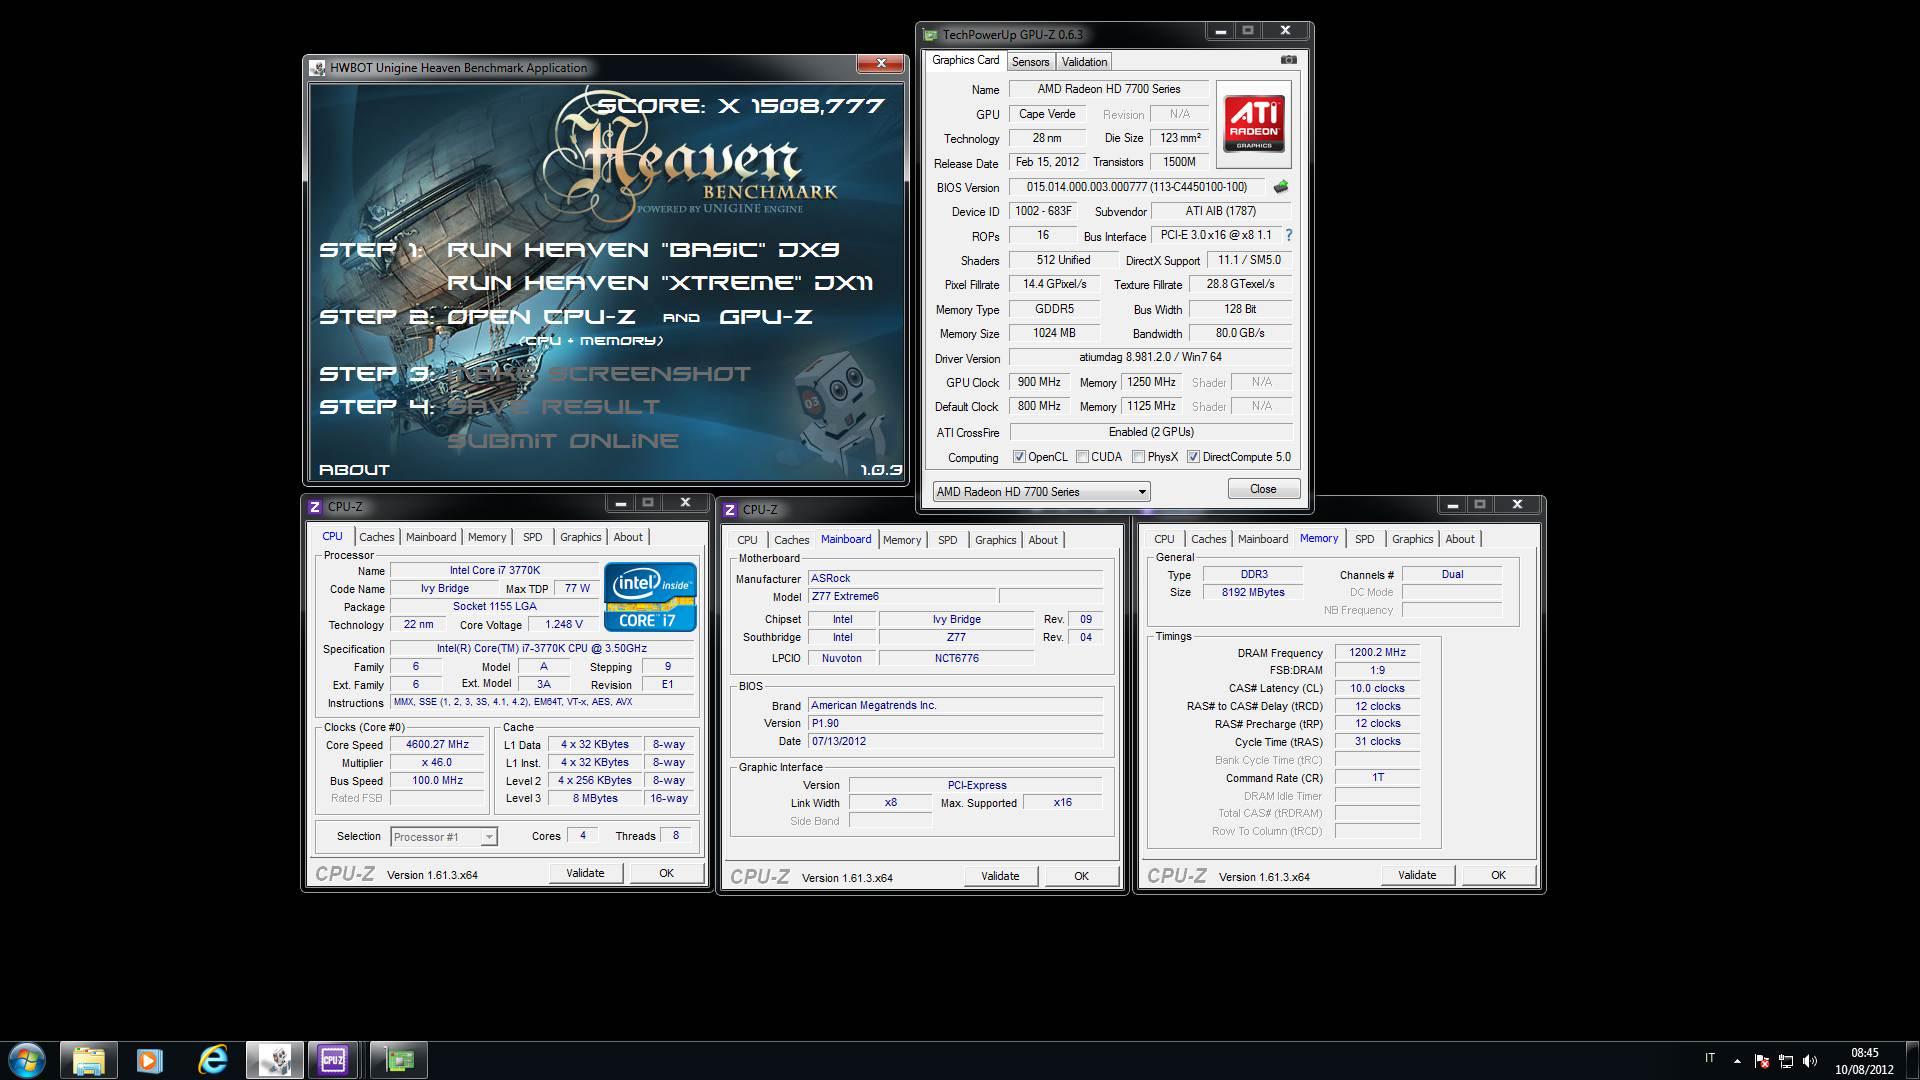Click the Intel Core i7 logo in CPU-Z
The height and width of the screenshot is (1080, 1920).
650,597
